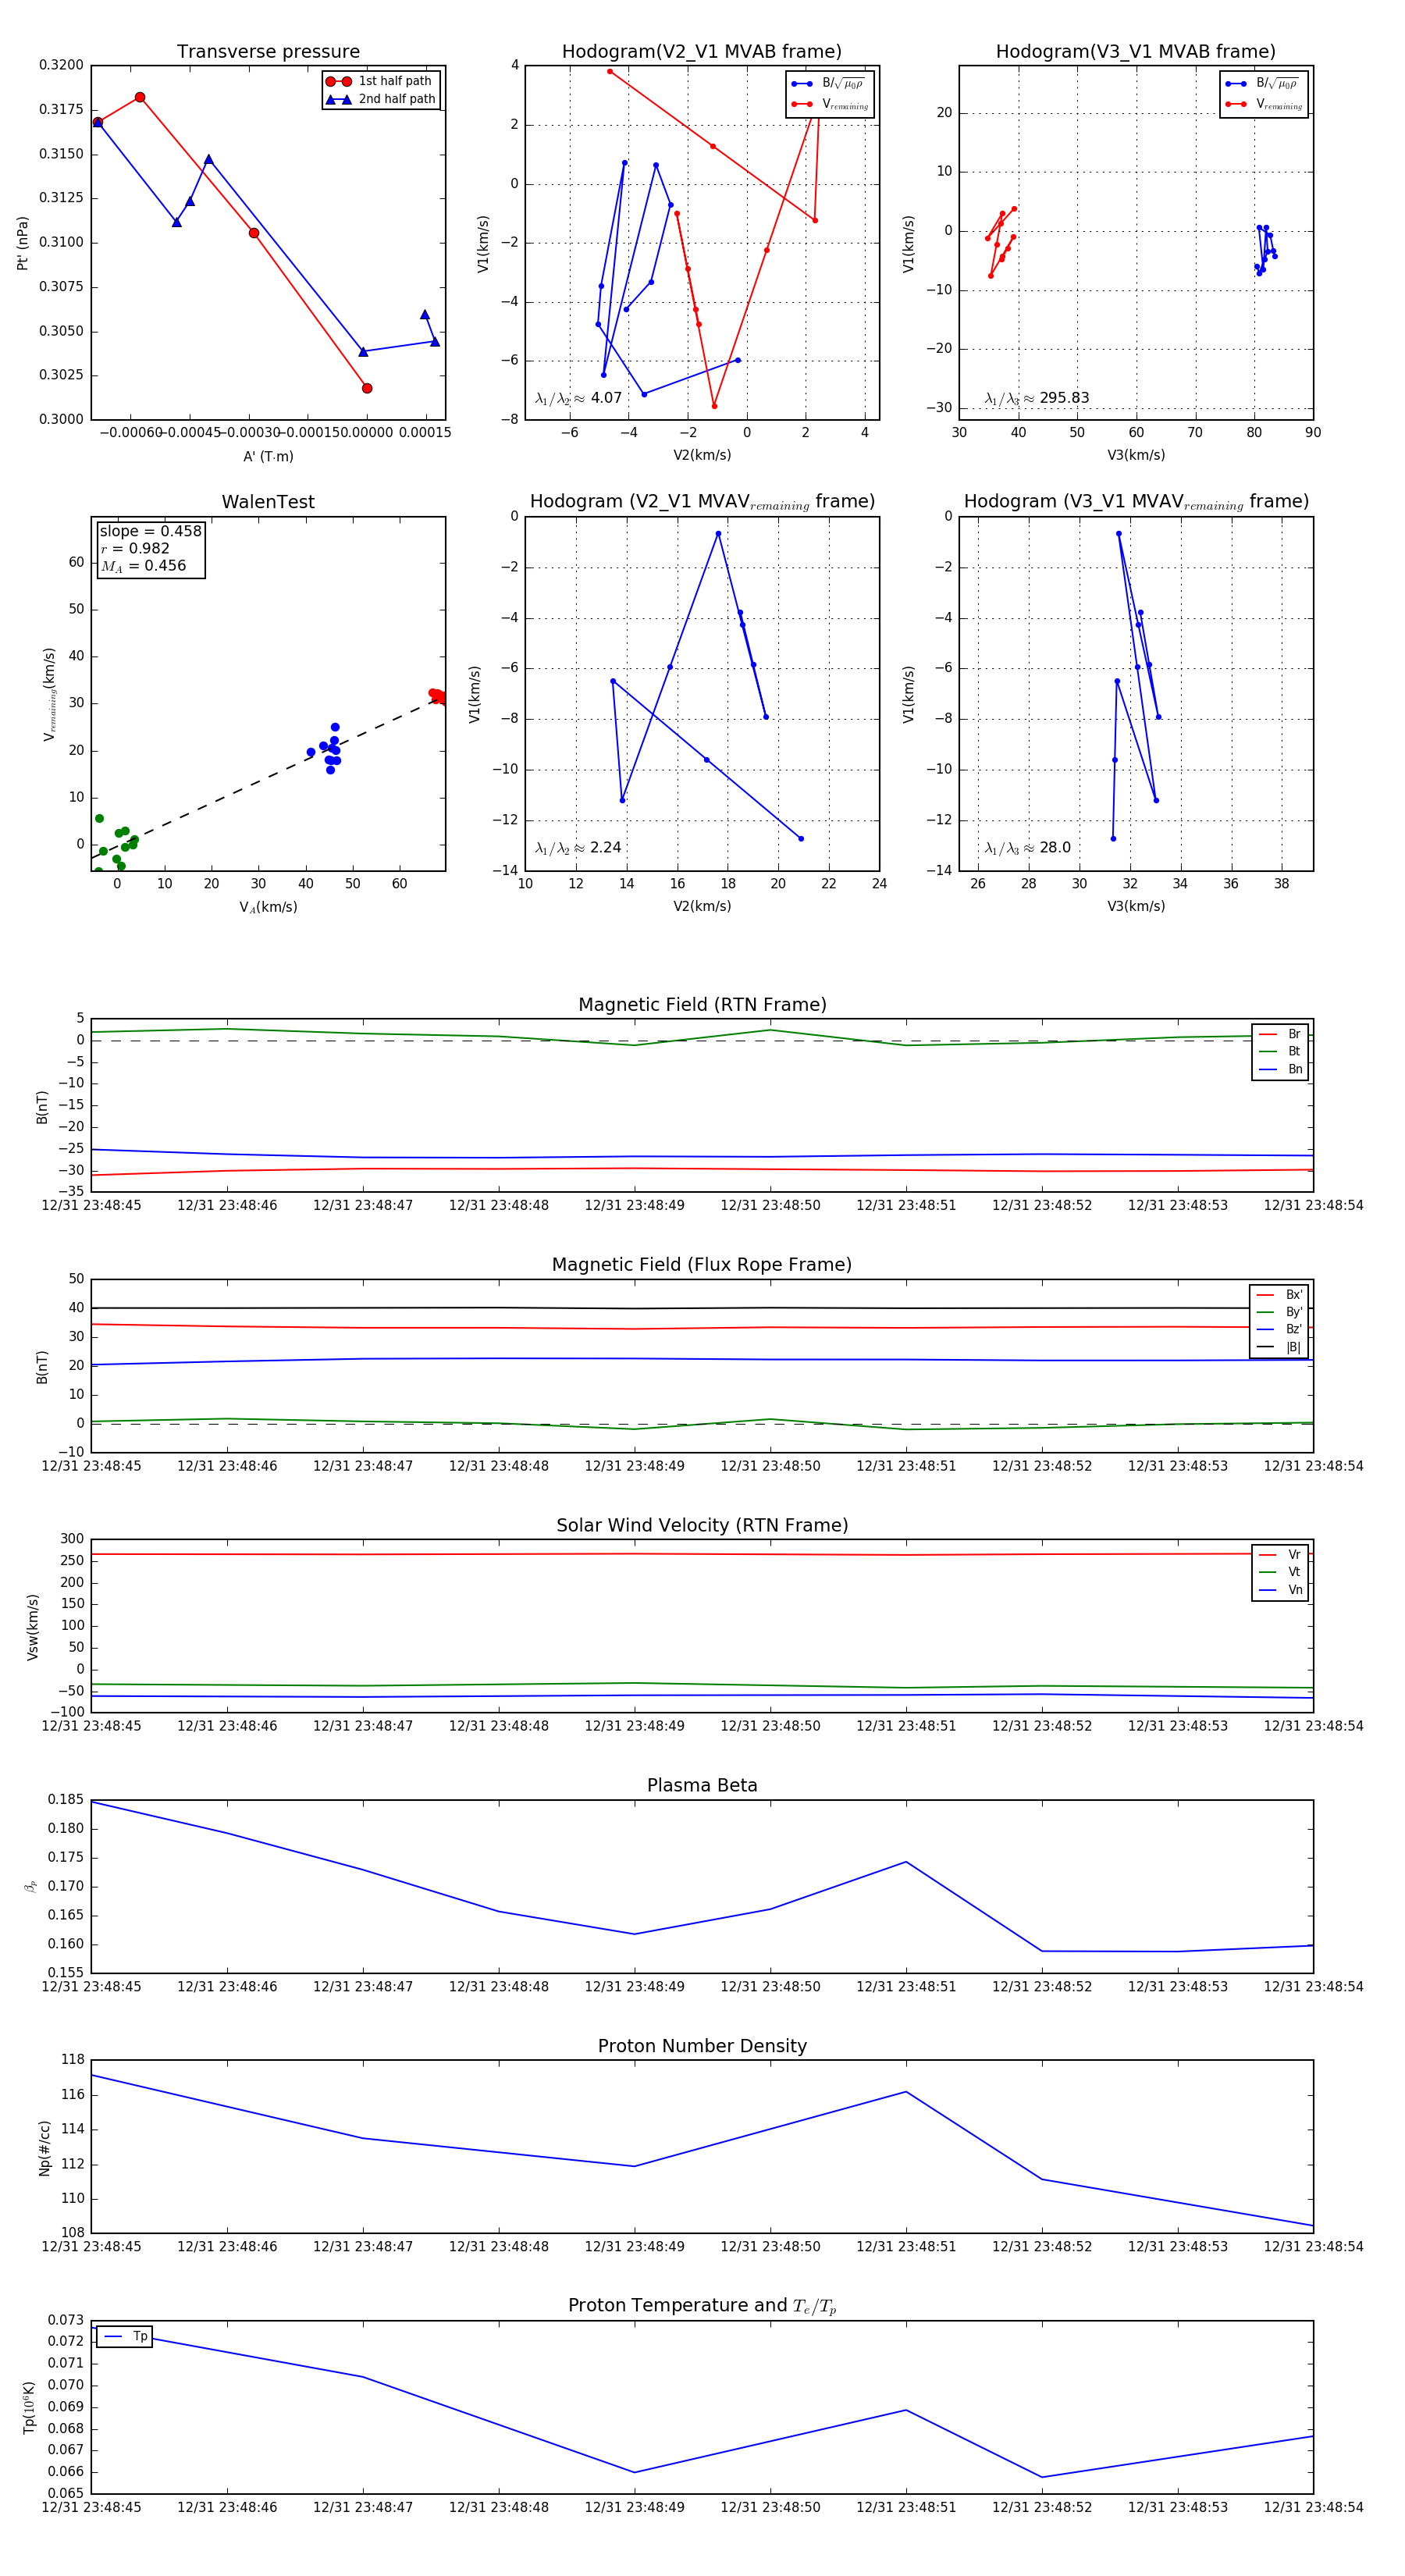Click the WalenTest slope statistics box
1405x2576 pixels.
150,548
